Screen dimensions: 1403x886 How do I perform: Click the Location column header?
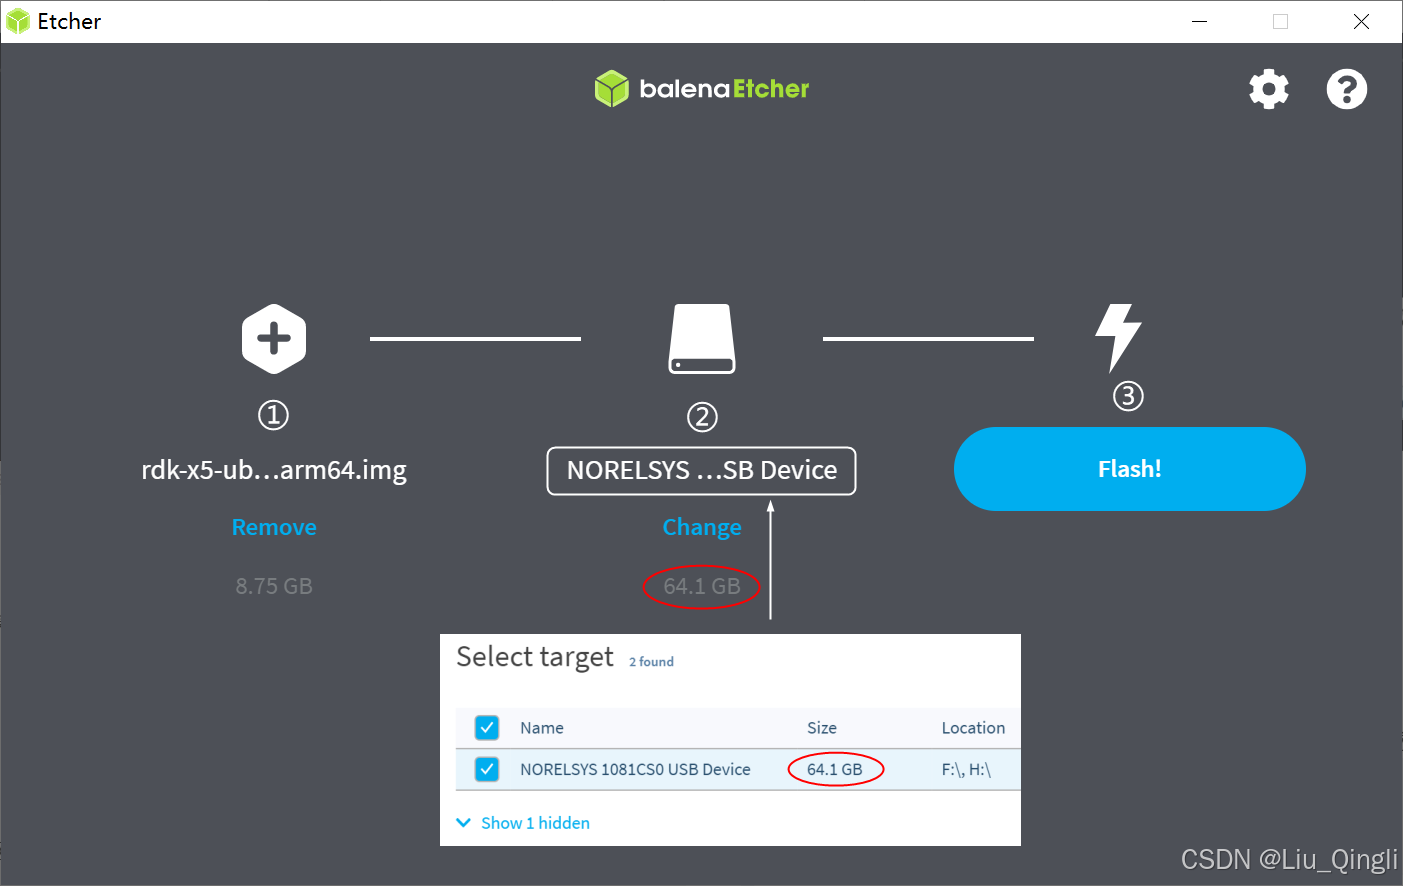coord(973,728)
